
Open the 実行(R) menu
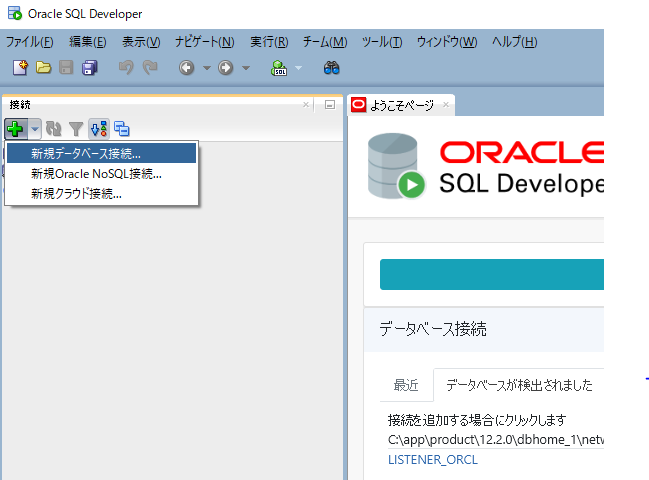point(269,42)
